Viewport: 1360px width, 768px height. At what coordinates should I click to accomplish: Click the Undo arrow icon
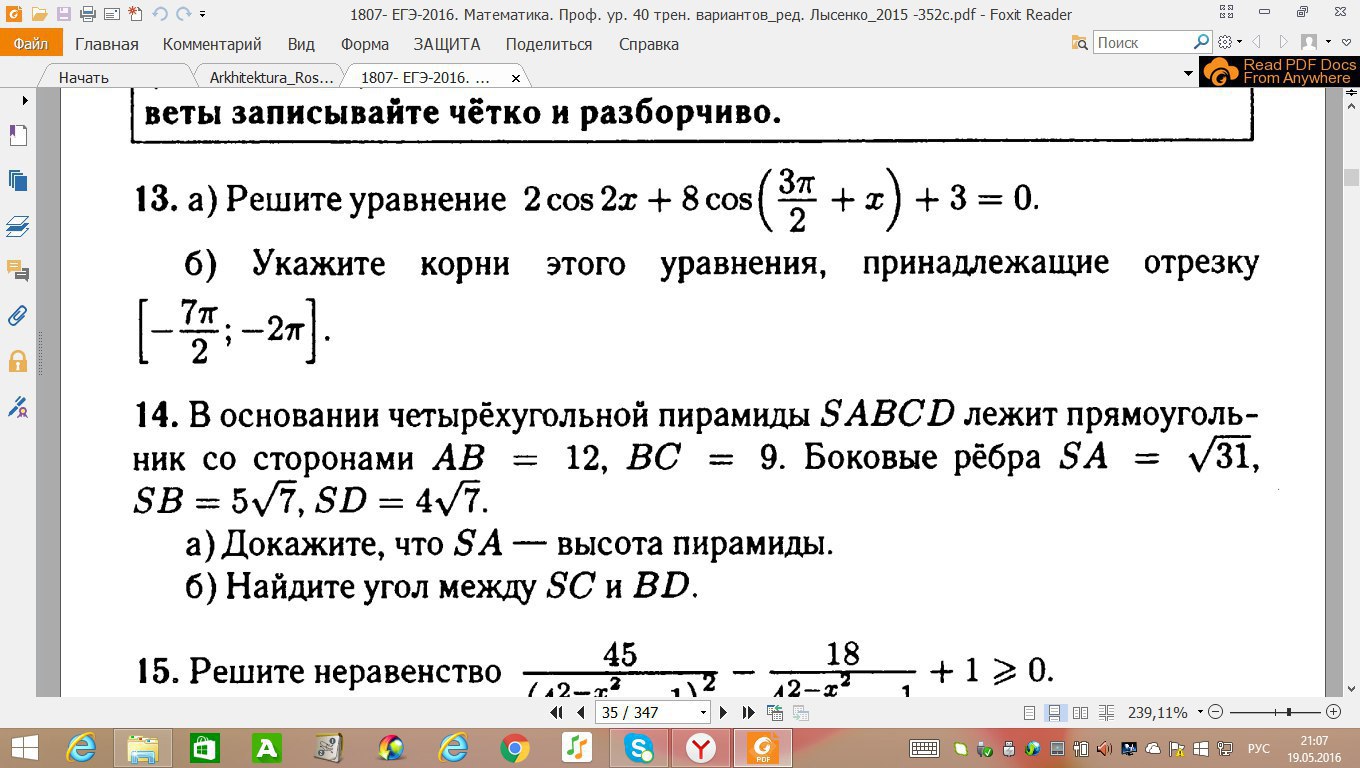[x=160, y=13]
